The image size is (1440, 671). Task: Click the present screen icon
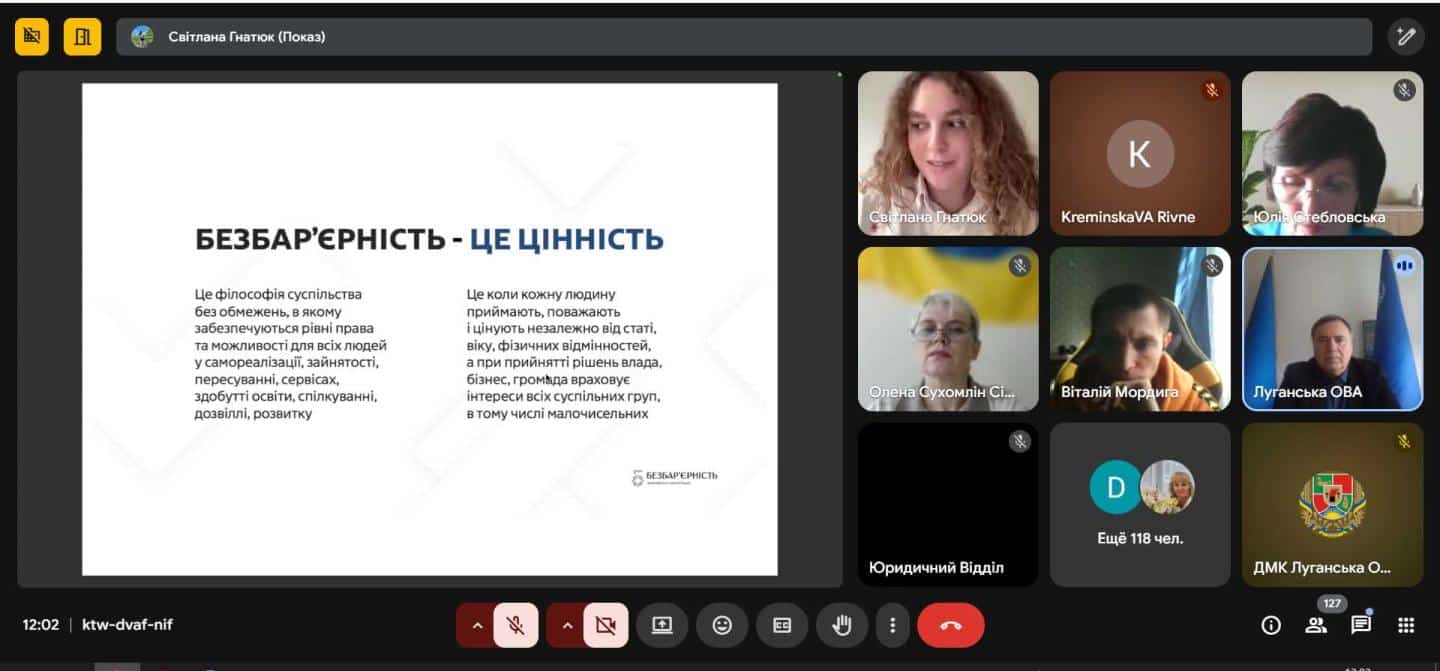662,626
